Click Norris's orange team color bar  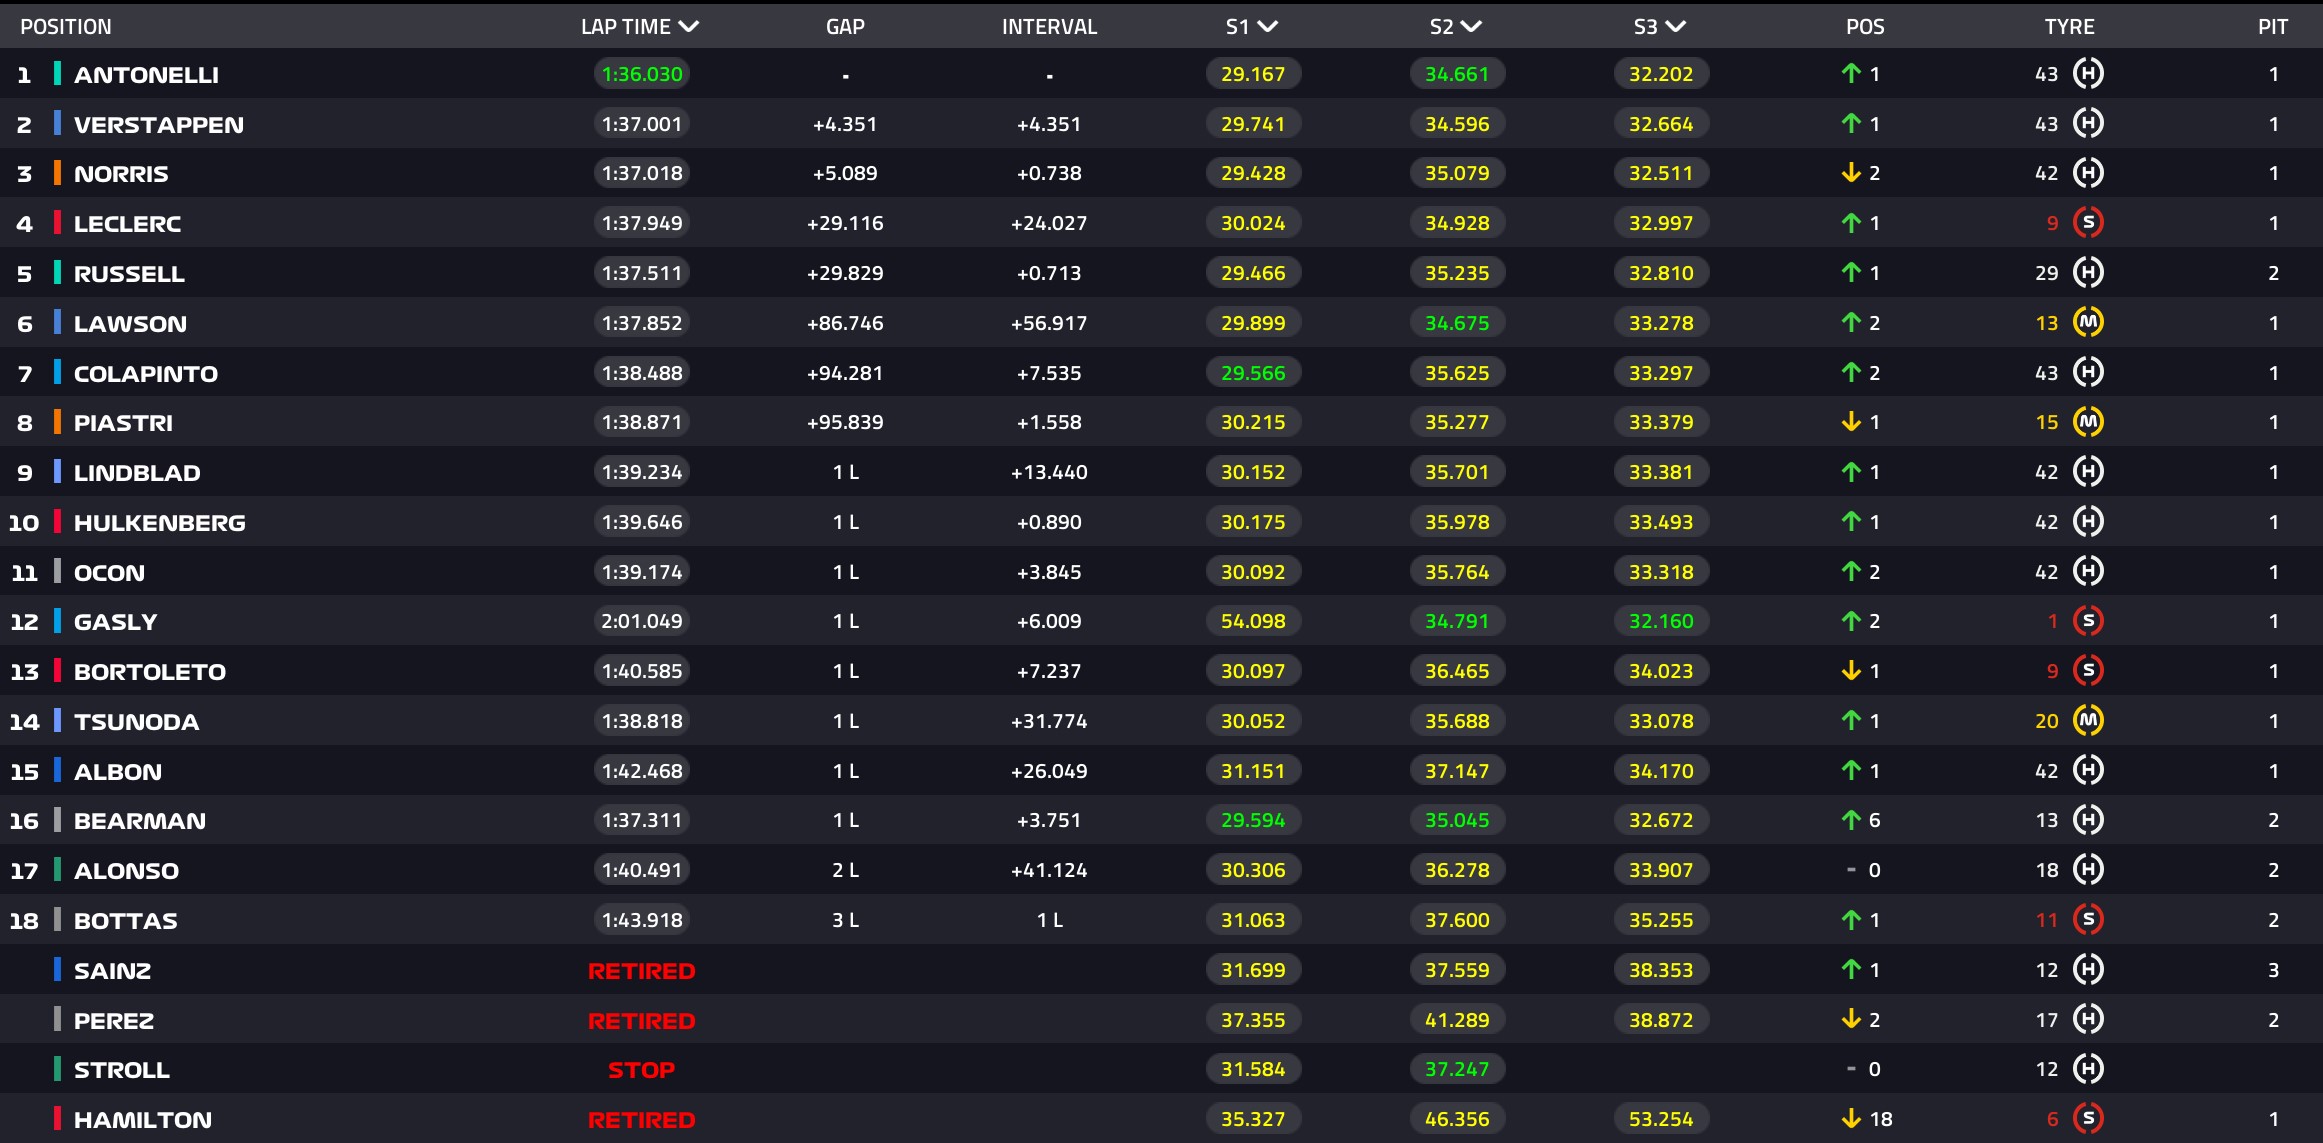tap(57, 173)
